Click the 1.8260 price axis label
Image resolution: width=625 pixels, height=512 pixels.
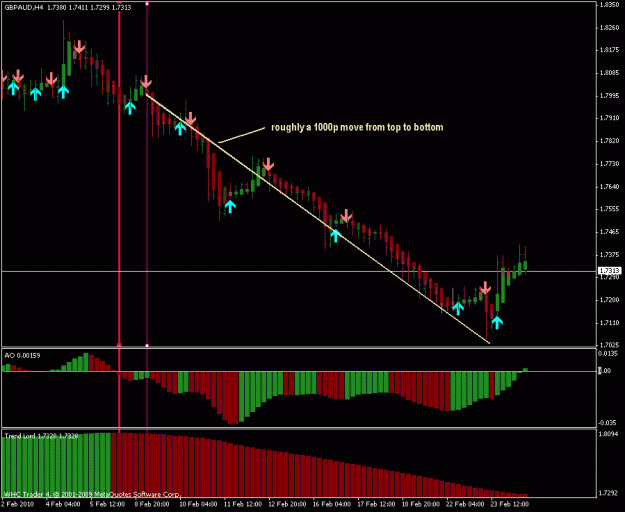(x=610, y=27)
